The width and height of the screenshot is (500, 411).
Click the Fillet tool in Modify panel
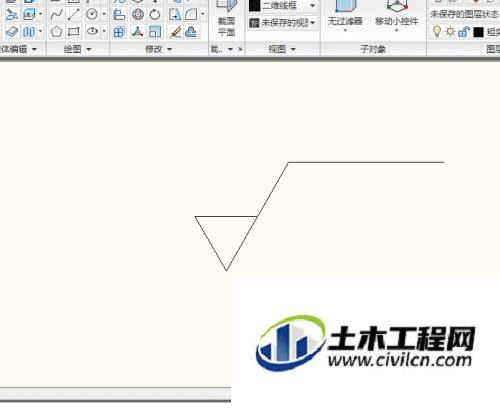tap(191, 15)
